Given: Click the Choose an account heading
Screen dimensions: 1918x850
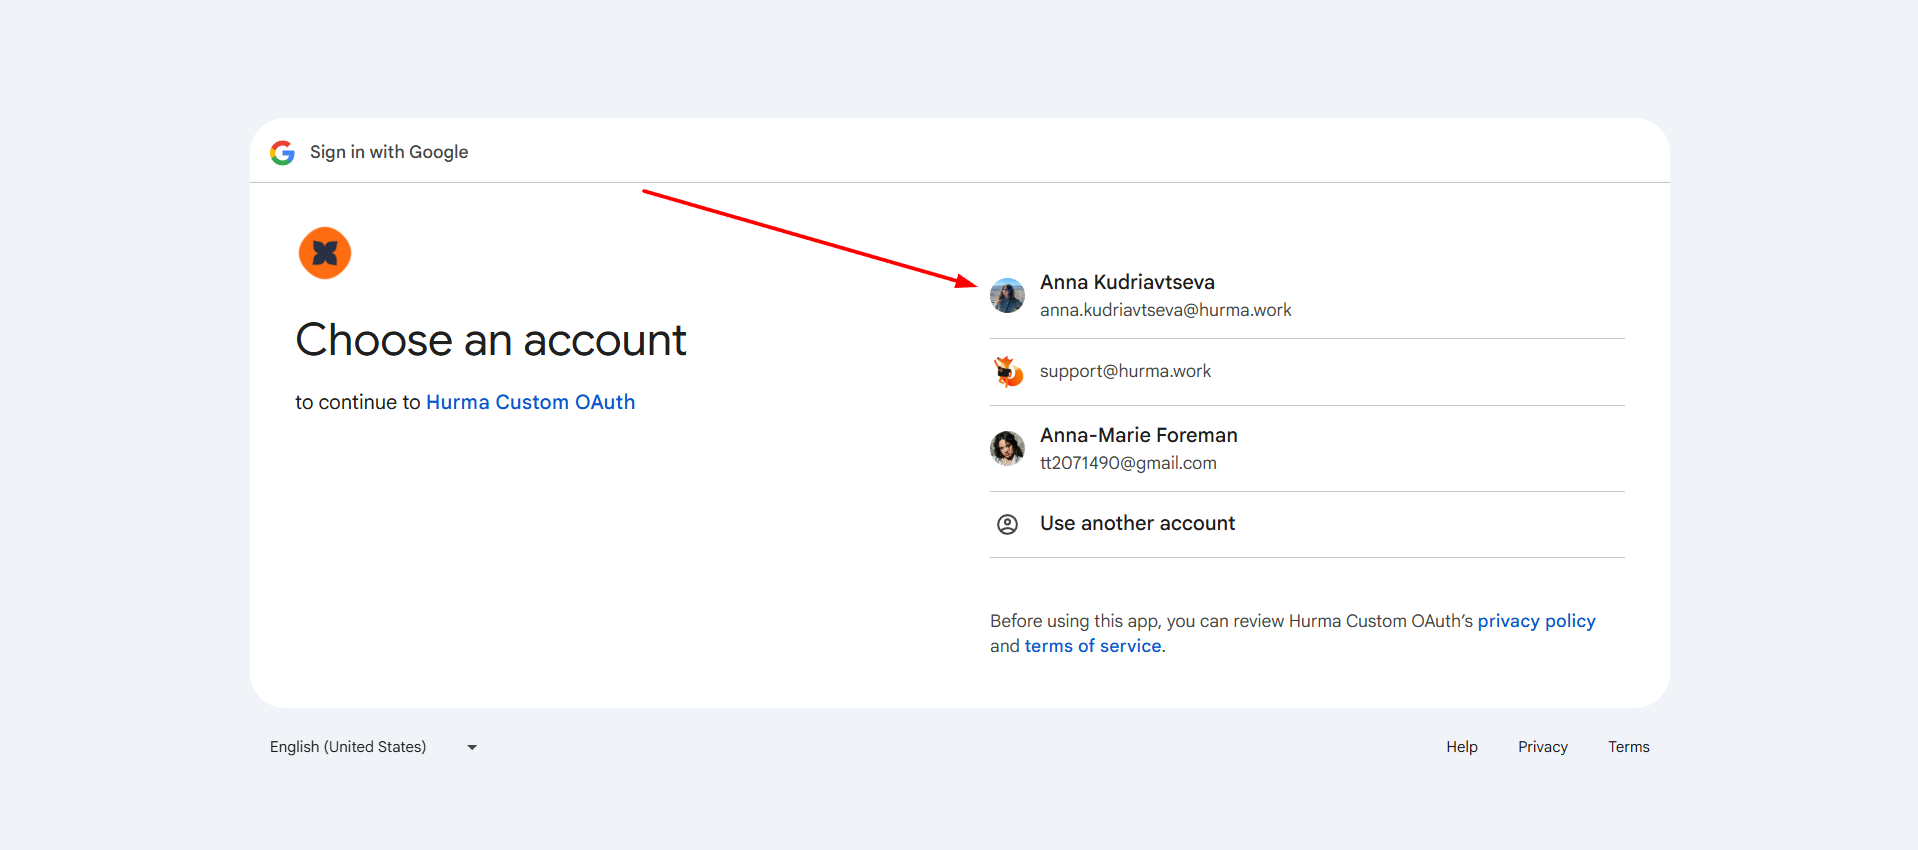Looking at the screenshot, I should click(x=491, y=340).
